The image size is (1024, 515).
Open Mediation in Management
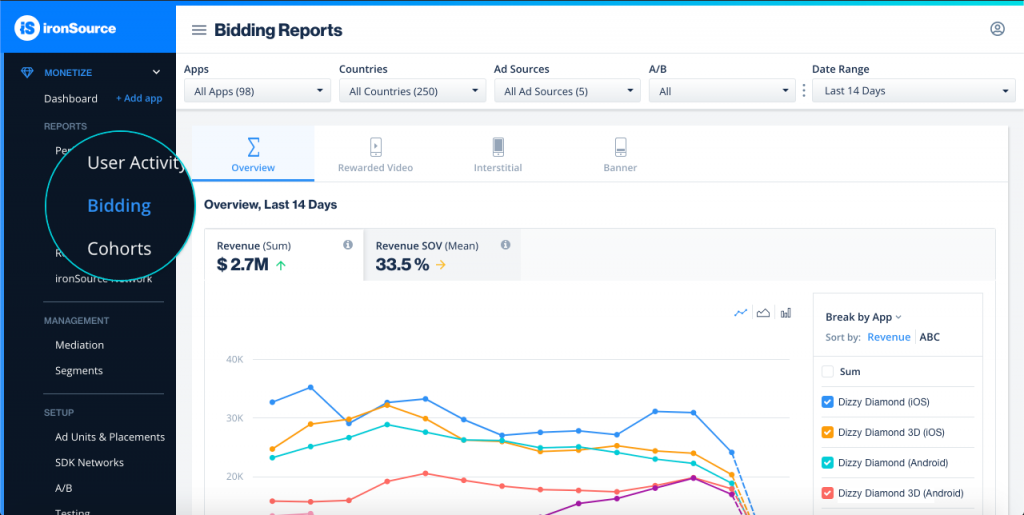click(x=80, y=345)
